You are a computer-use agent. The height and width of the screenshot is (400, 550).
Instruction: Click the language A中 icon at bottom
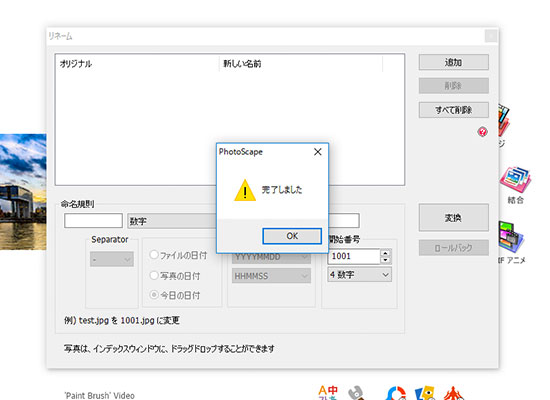pyautogui.click(x=328, y=393)
